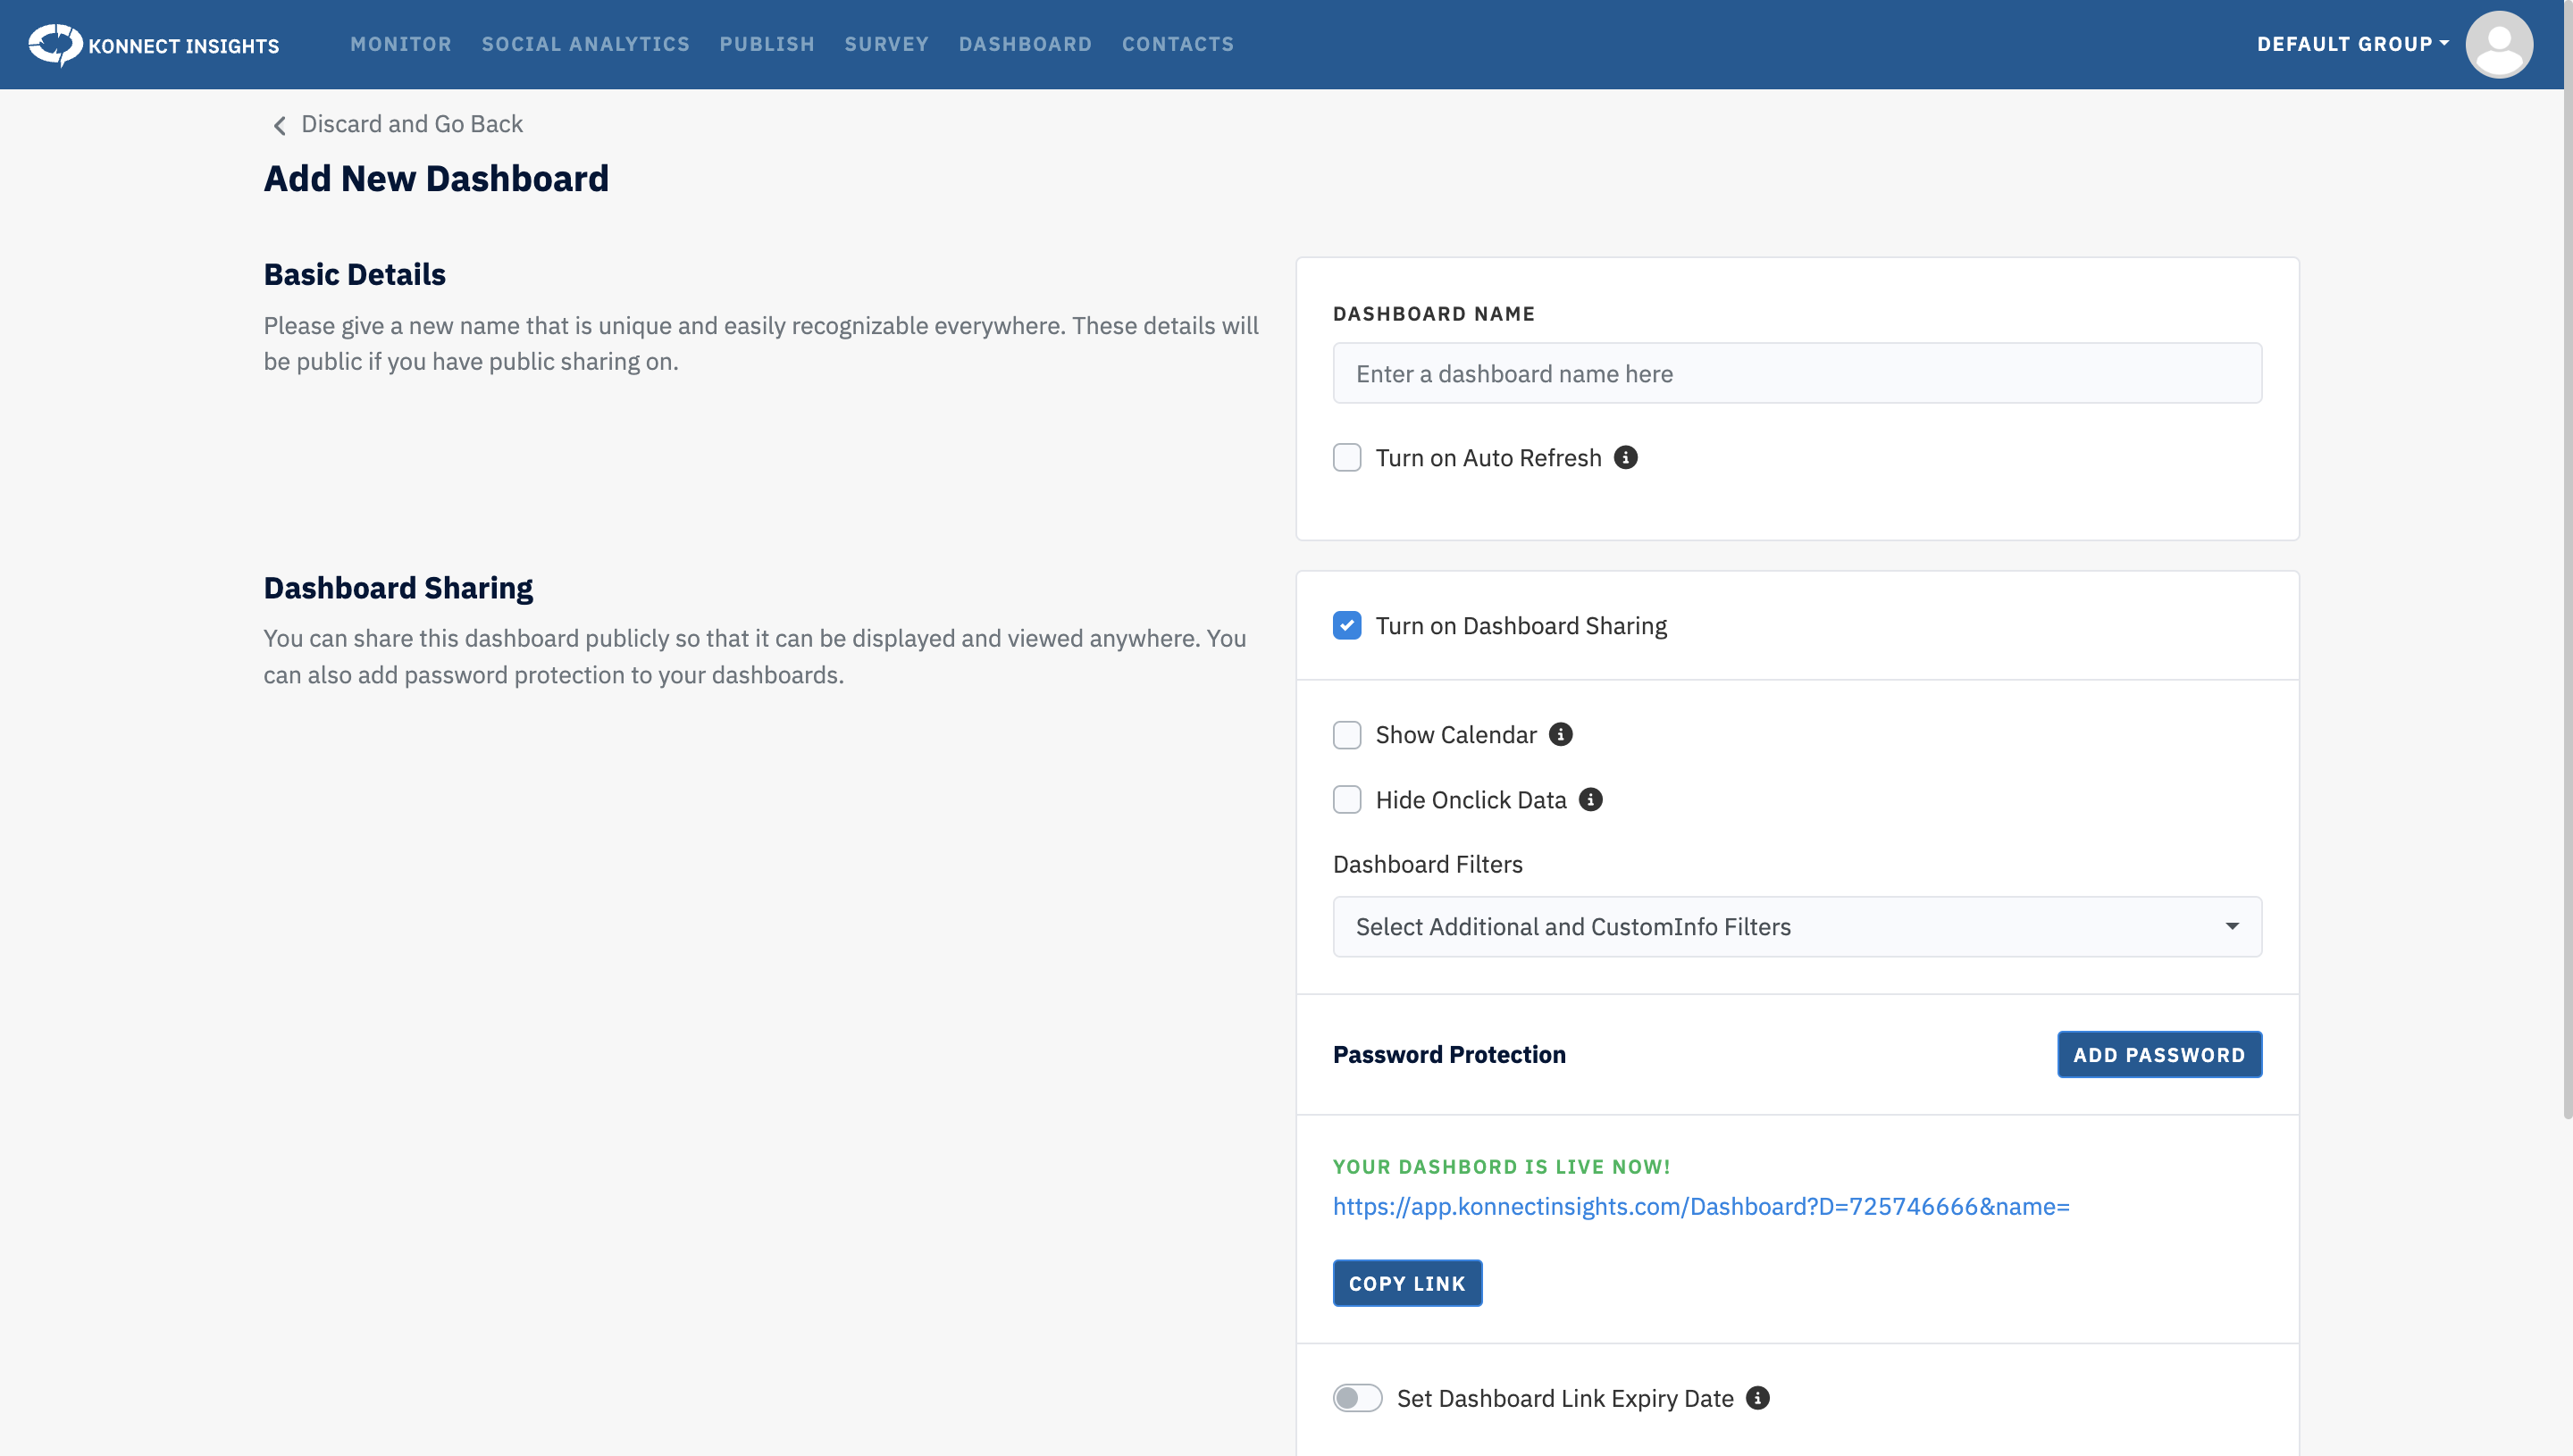Open the Contacts menu

[x=1177, y=44]
